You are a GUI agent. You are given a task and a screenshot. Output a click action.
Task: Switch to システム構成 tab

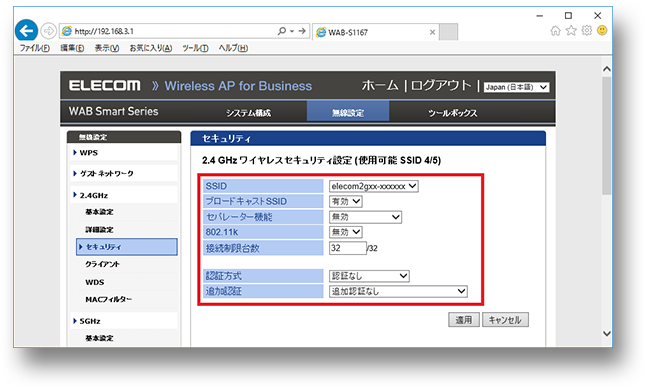tap(248, 113)
